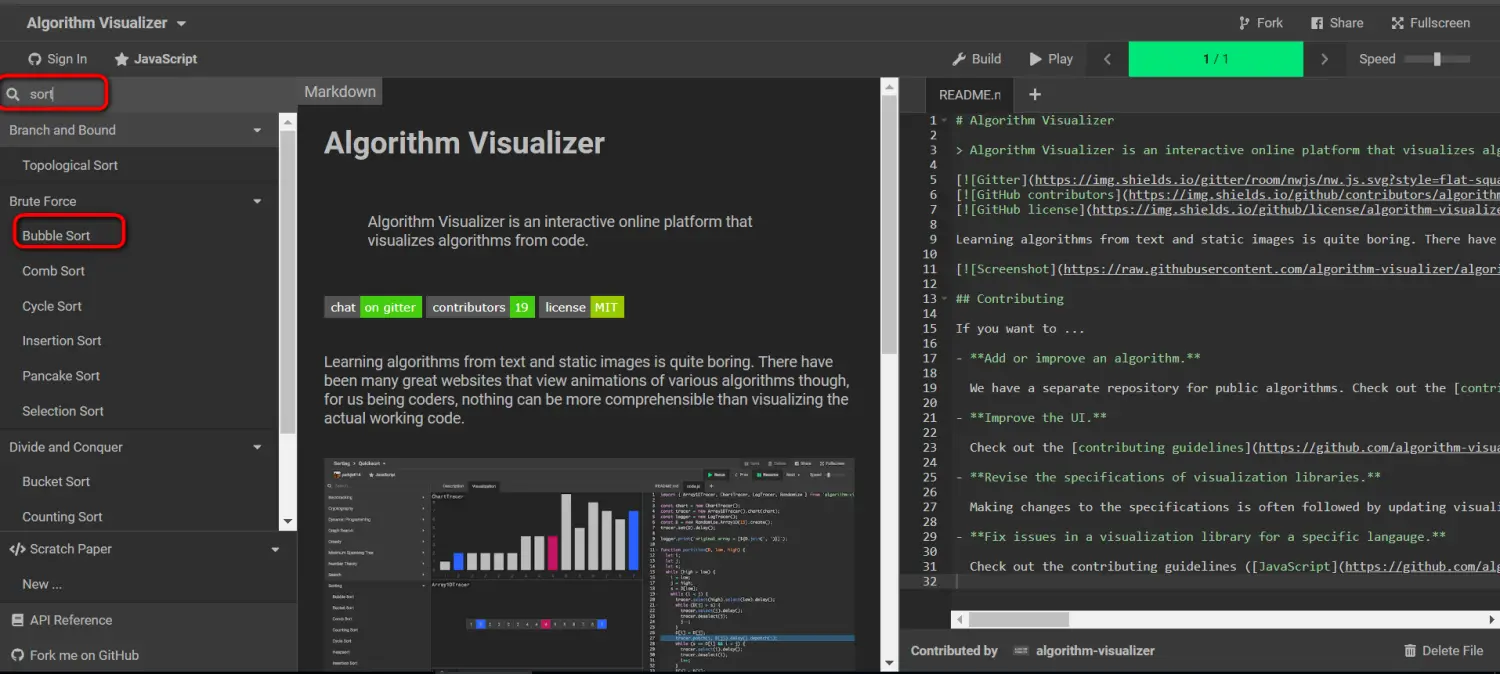Open Bubble Sort algorithm
This screenshot has width=1500, height=674.
tap(56, 236)
